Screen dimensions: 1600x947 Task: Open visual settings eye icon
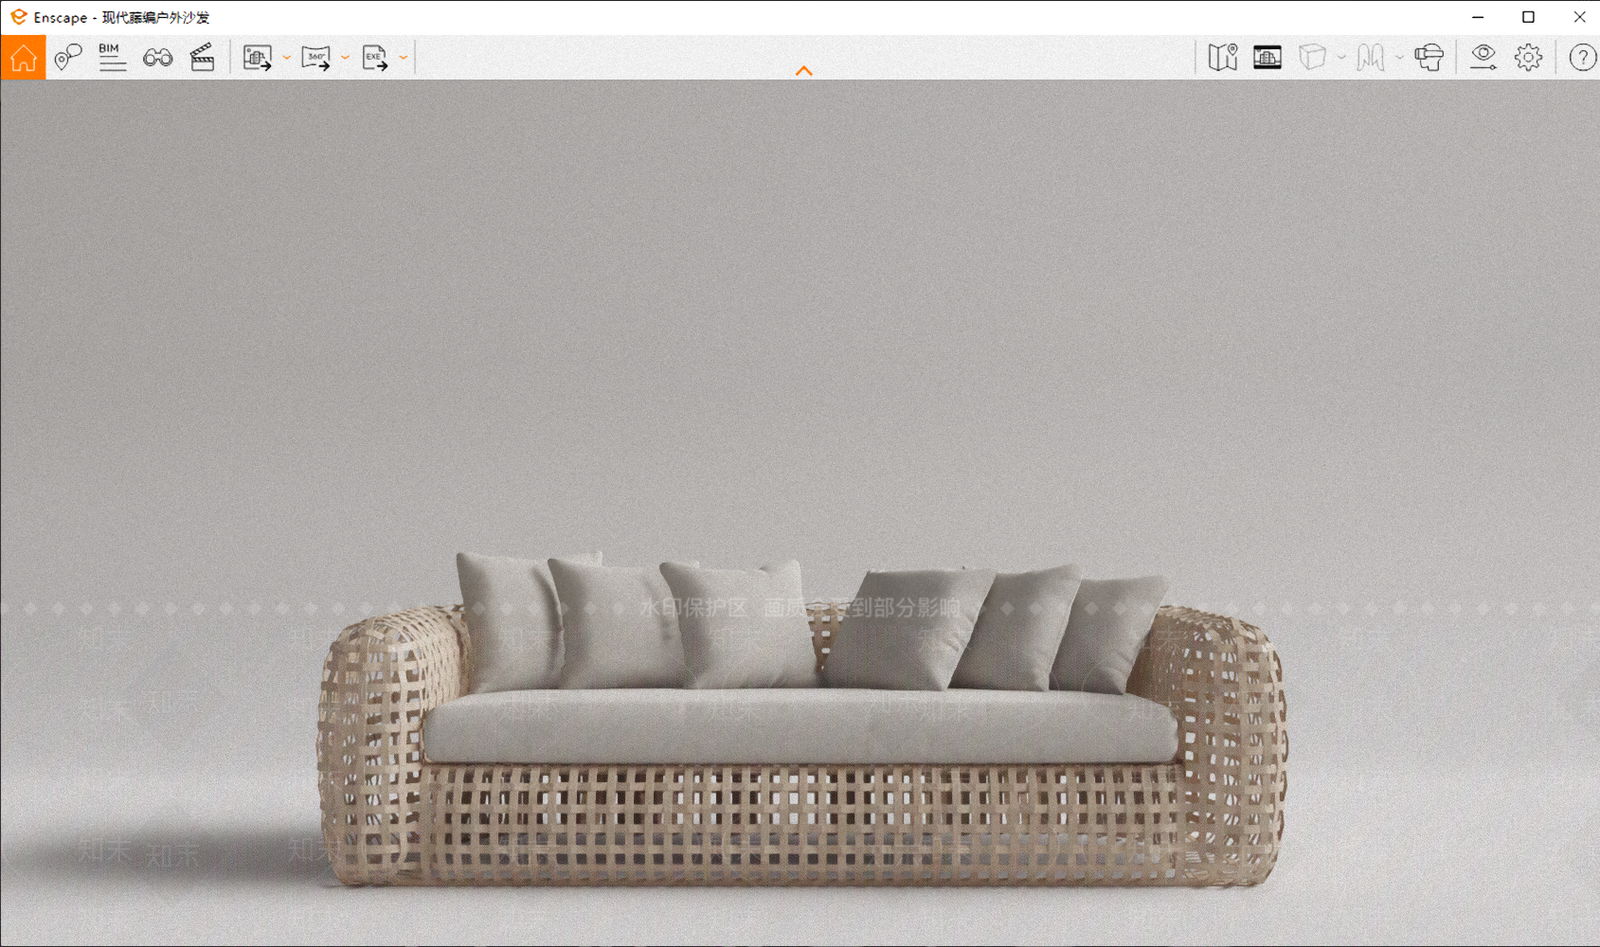coord(1483,57)
